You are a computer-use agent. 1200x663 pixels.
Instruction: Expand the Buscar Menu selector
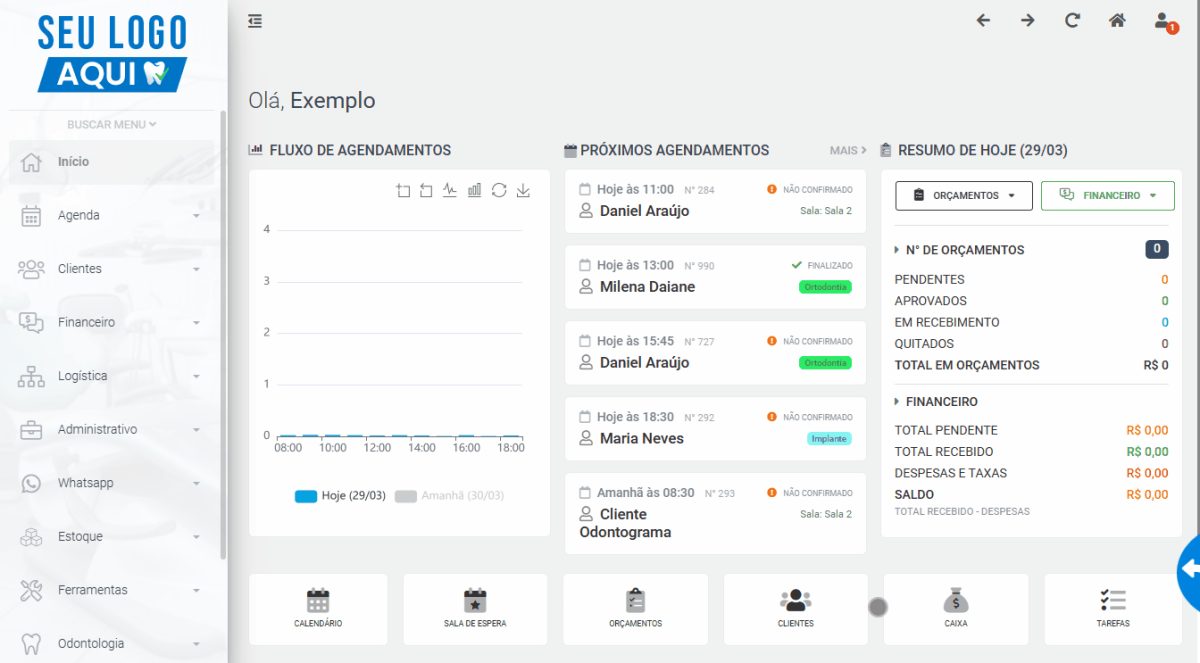tap(112, 125)
